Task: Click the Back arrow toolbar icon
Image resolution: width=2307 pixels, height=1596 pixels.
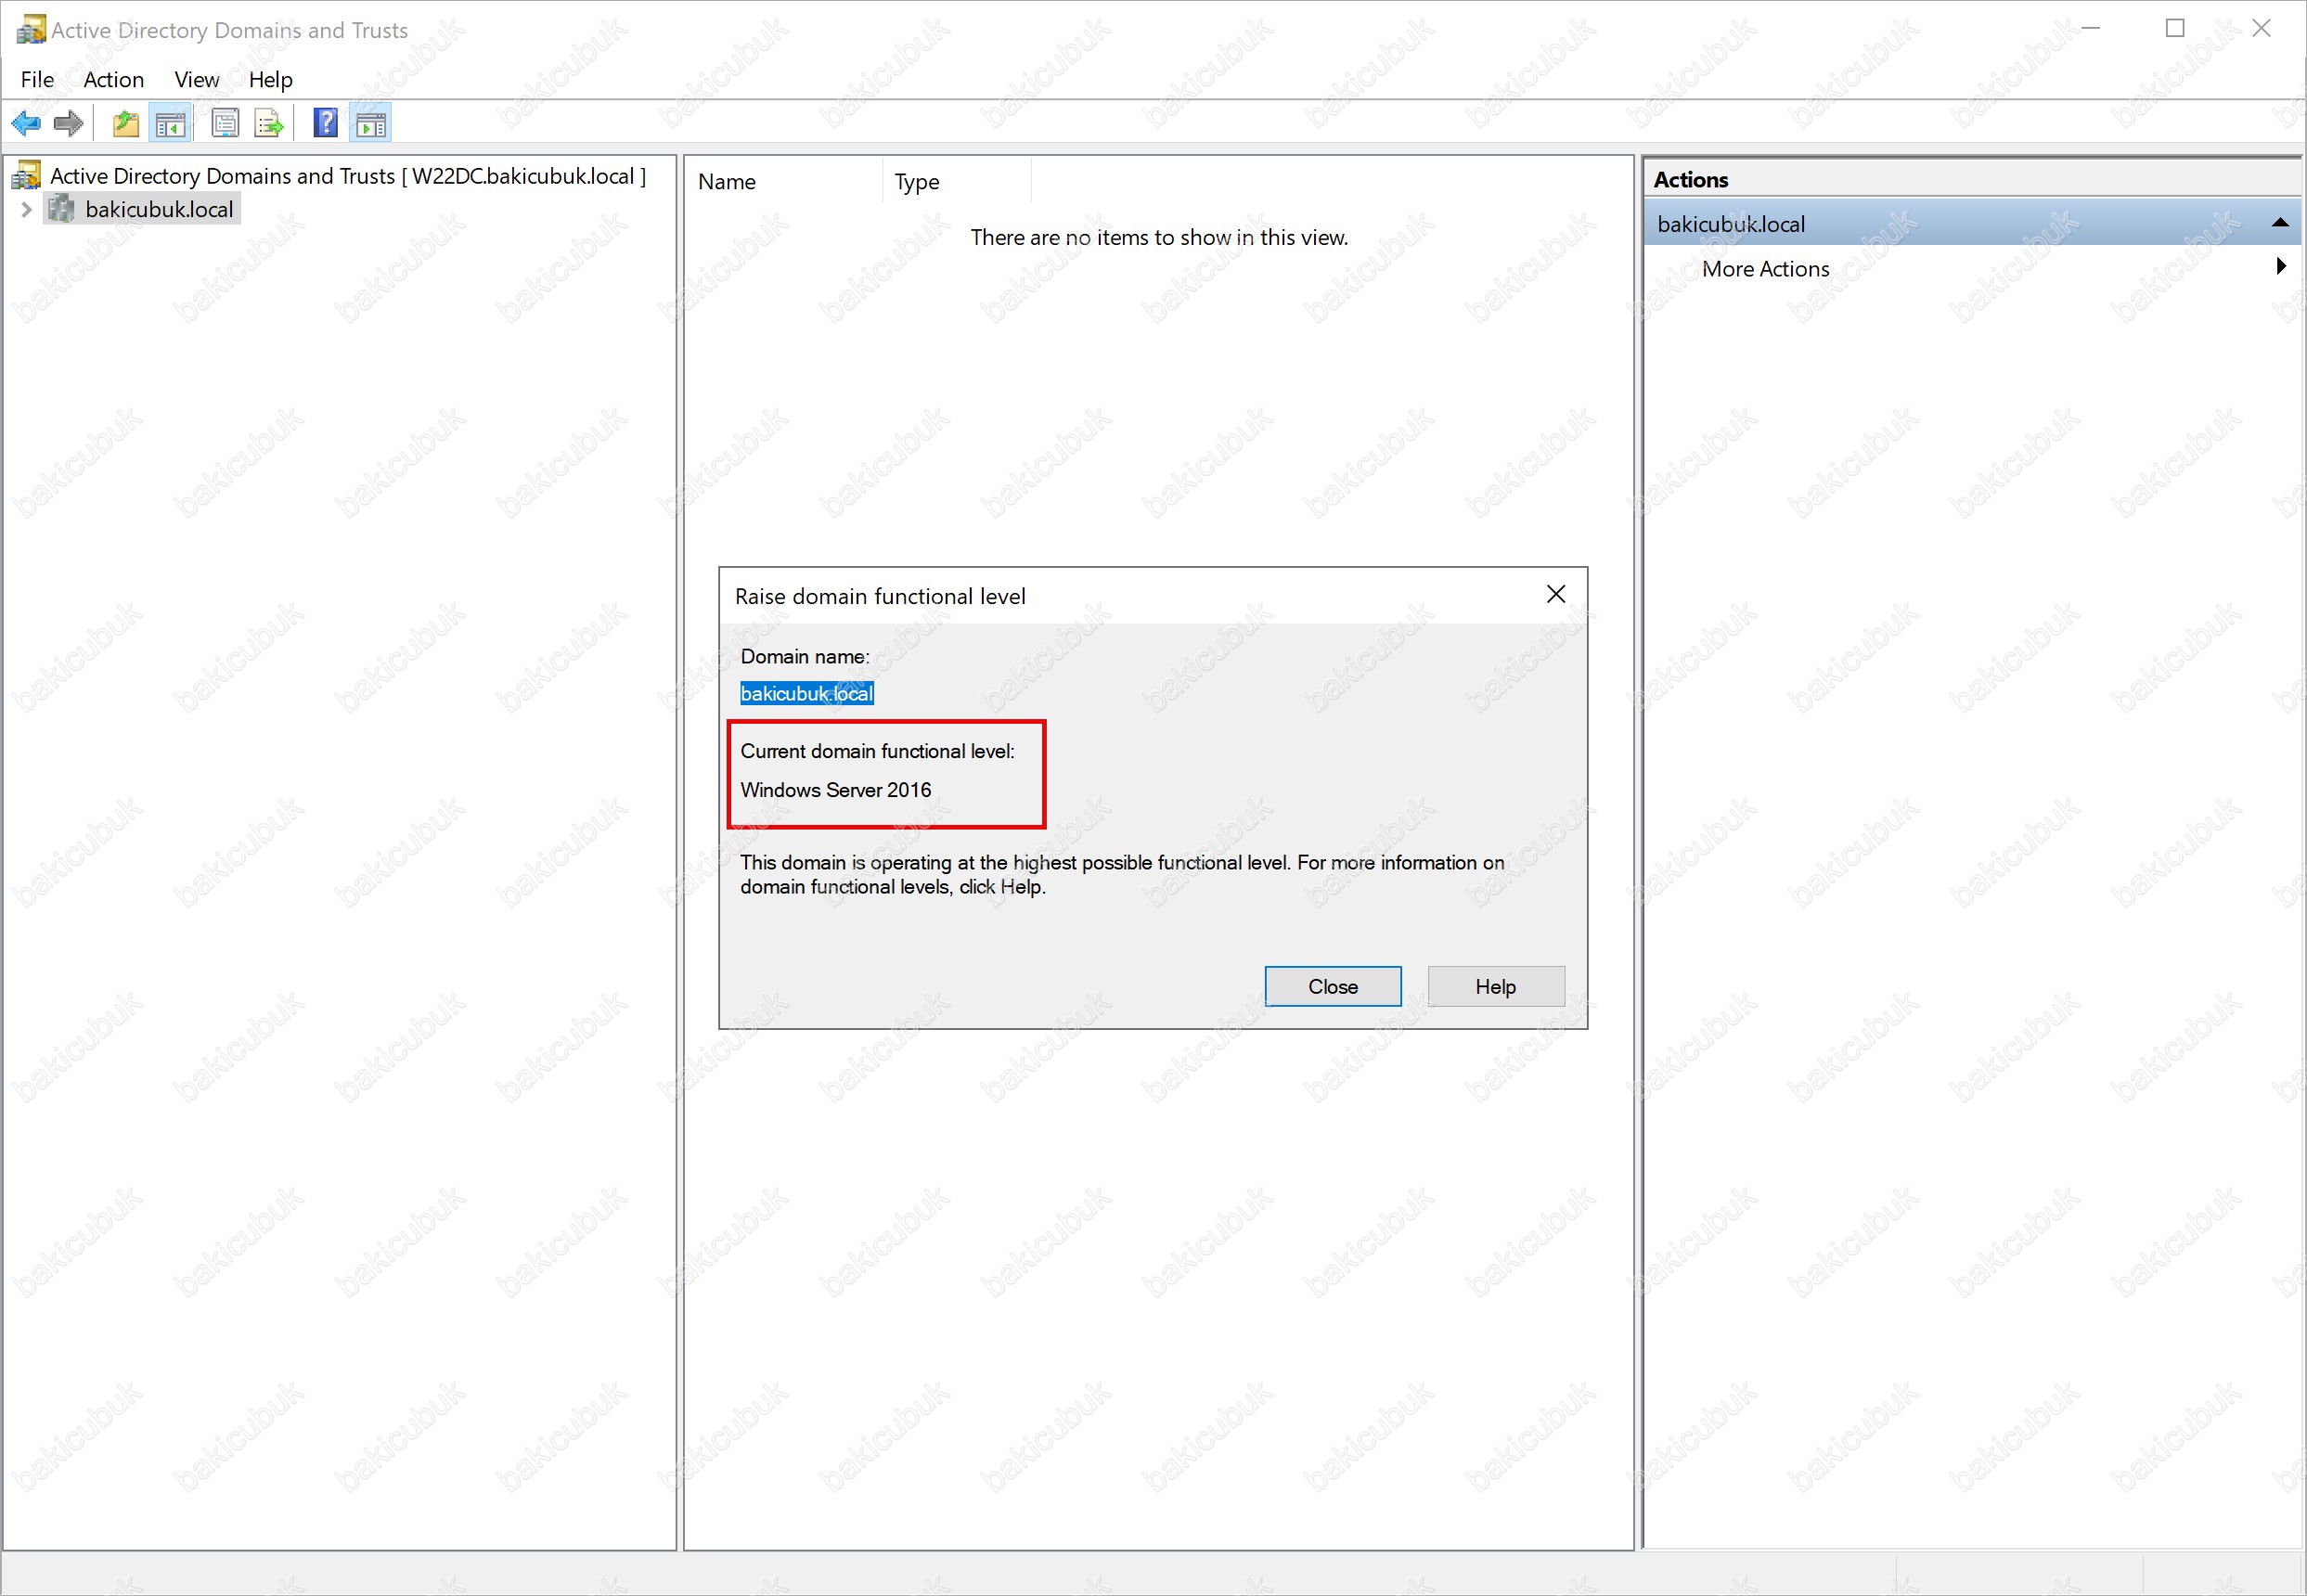Action: (26, 124)
